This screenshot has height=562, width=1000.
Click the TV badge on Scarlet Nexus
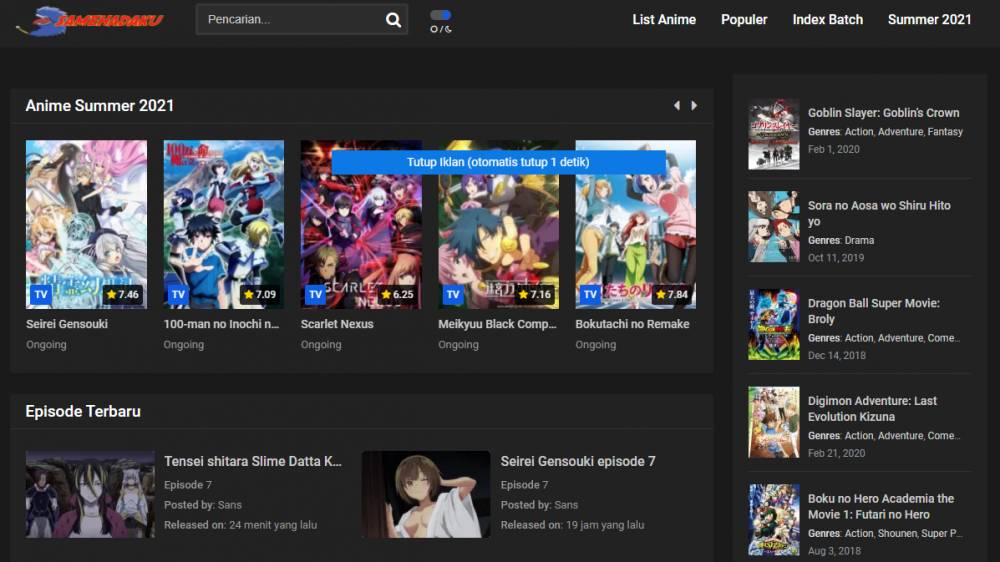click(x=315, y=295)
